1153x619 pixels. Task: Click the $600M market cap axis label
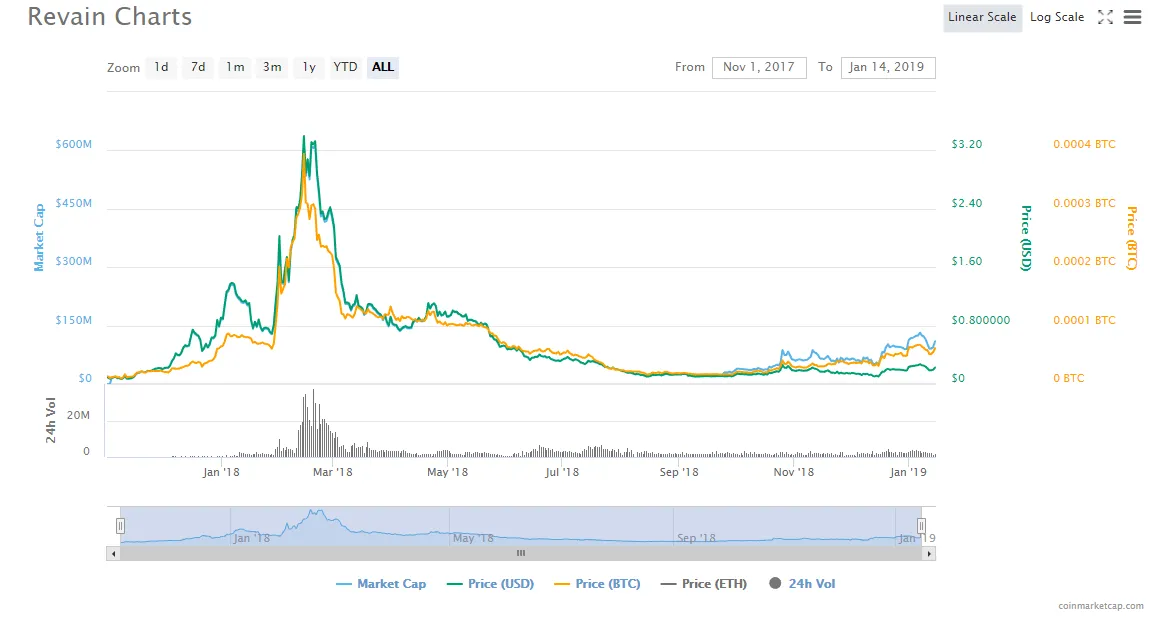coord(74,144)
